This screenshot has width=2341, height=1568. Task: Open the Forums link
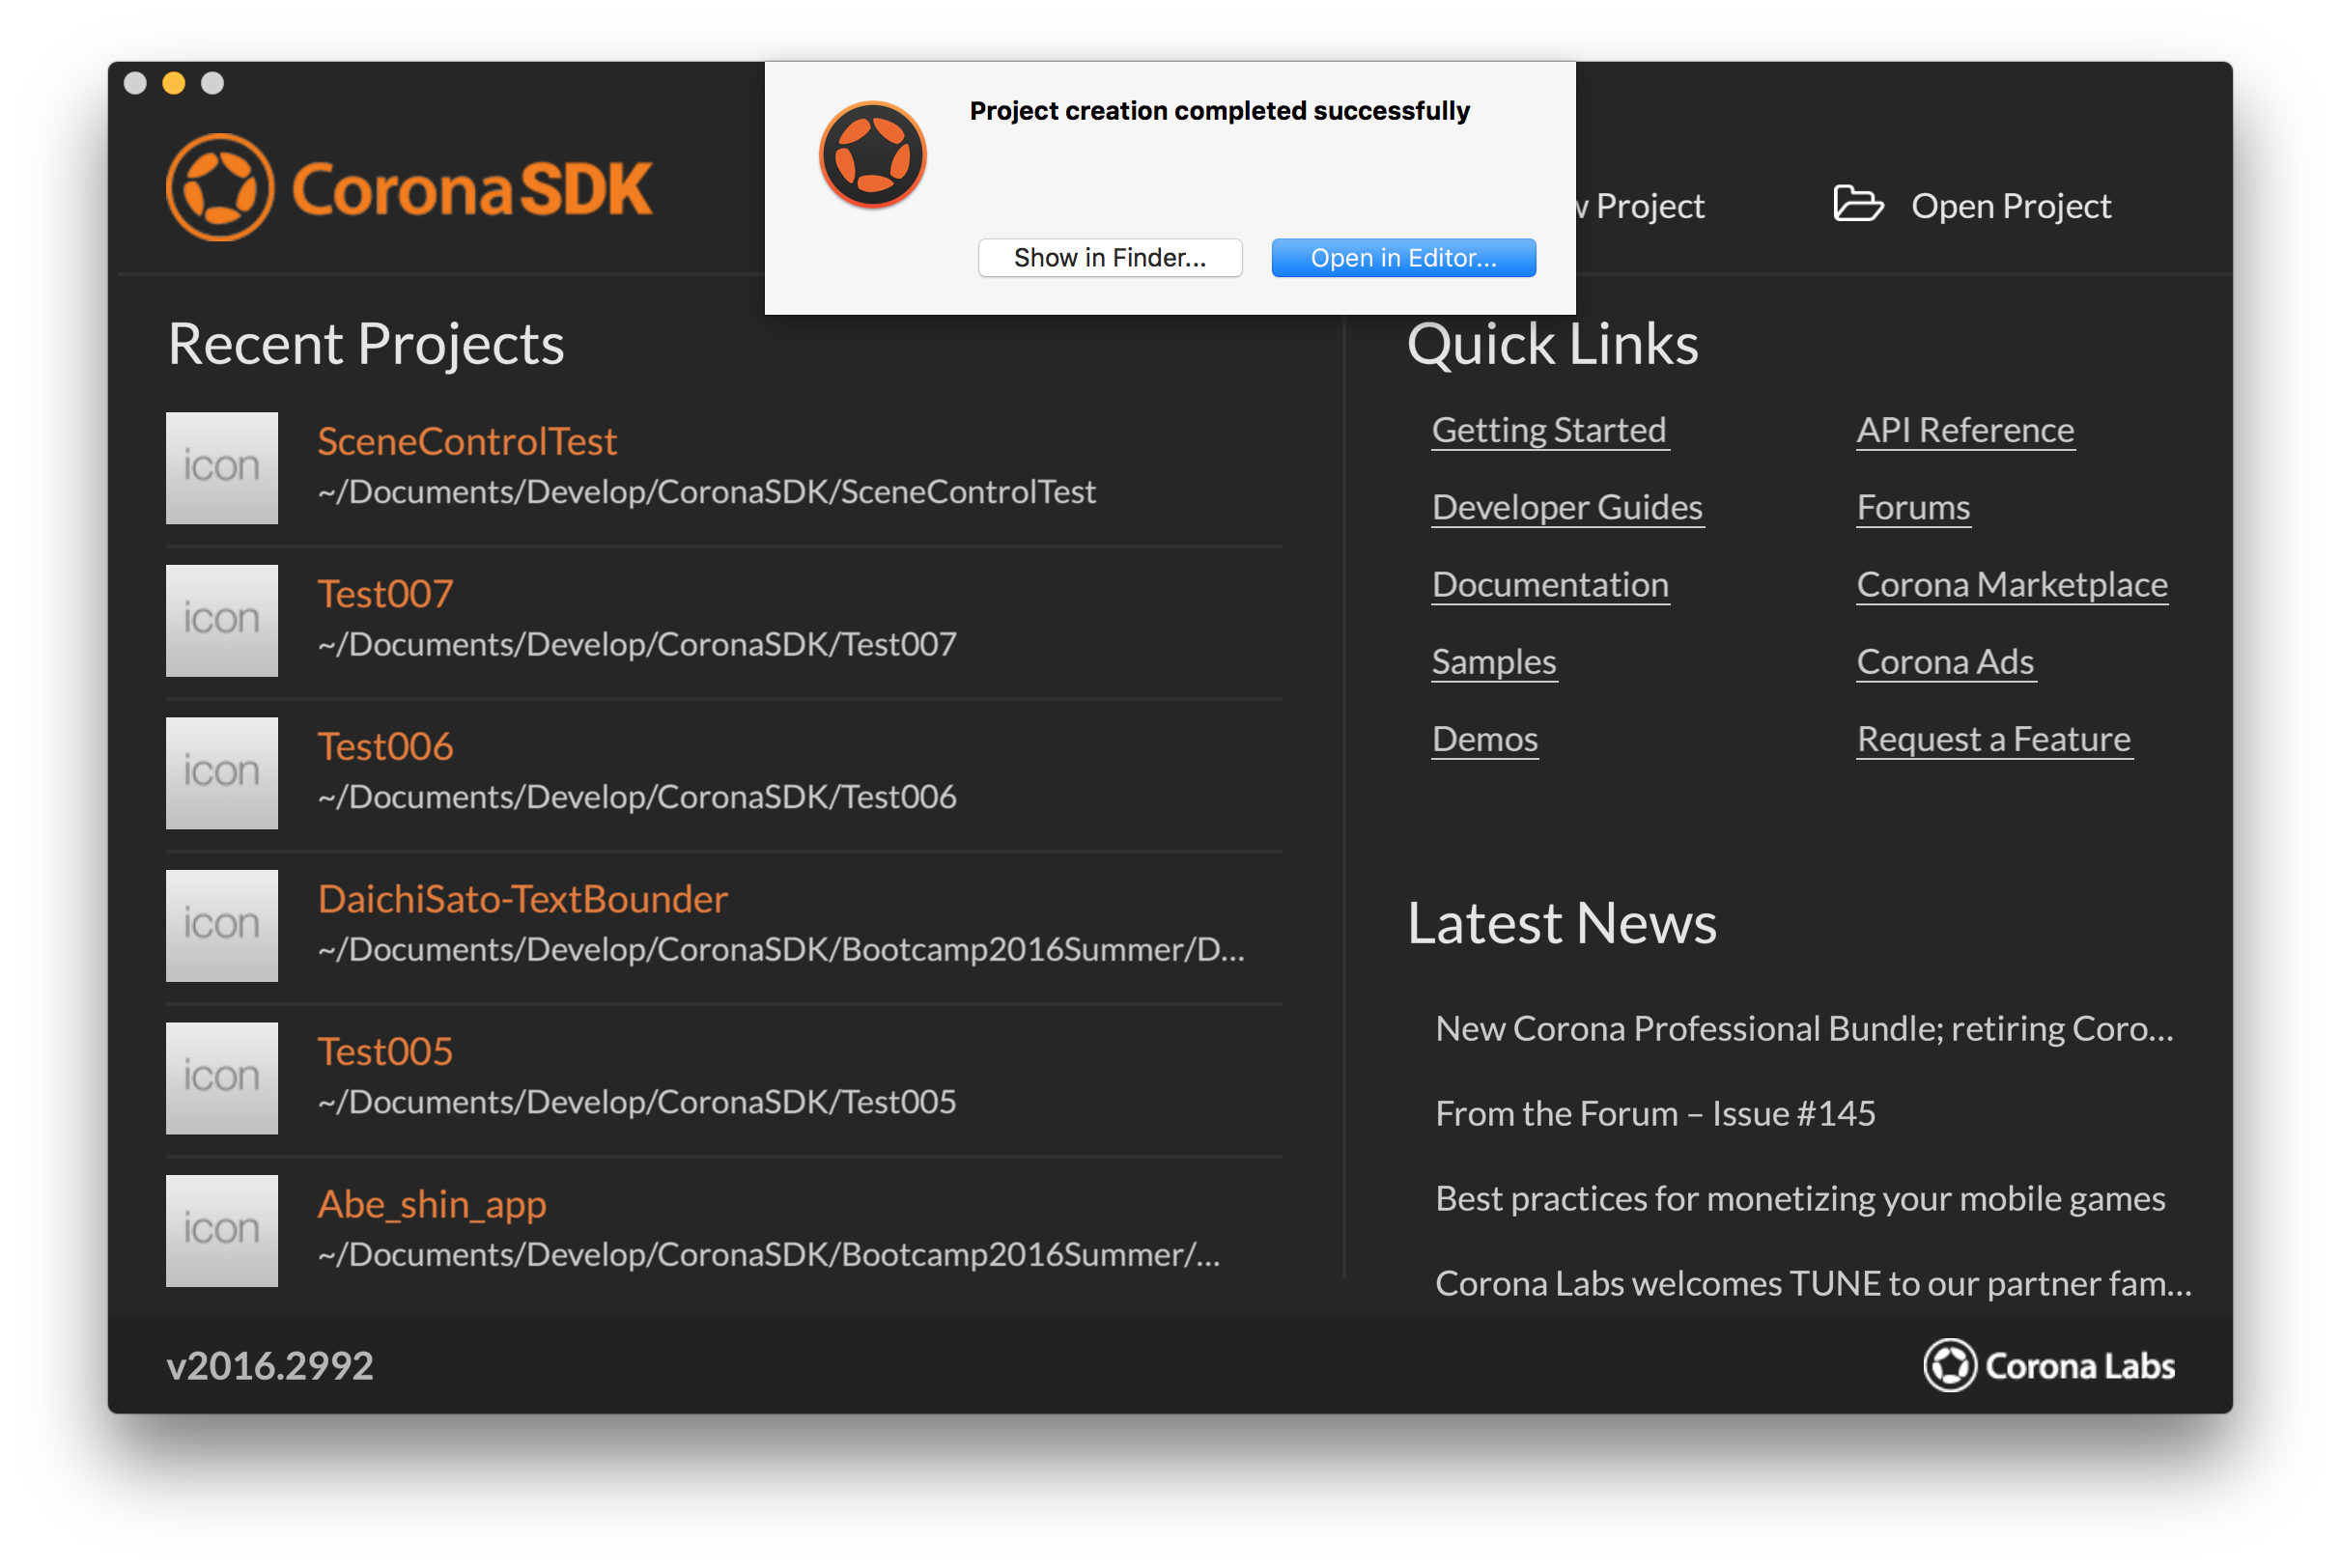point(1913,507)
